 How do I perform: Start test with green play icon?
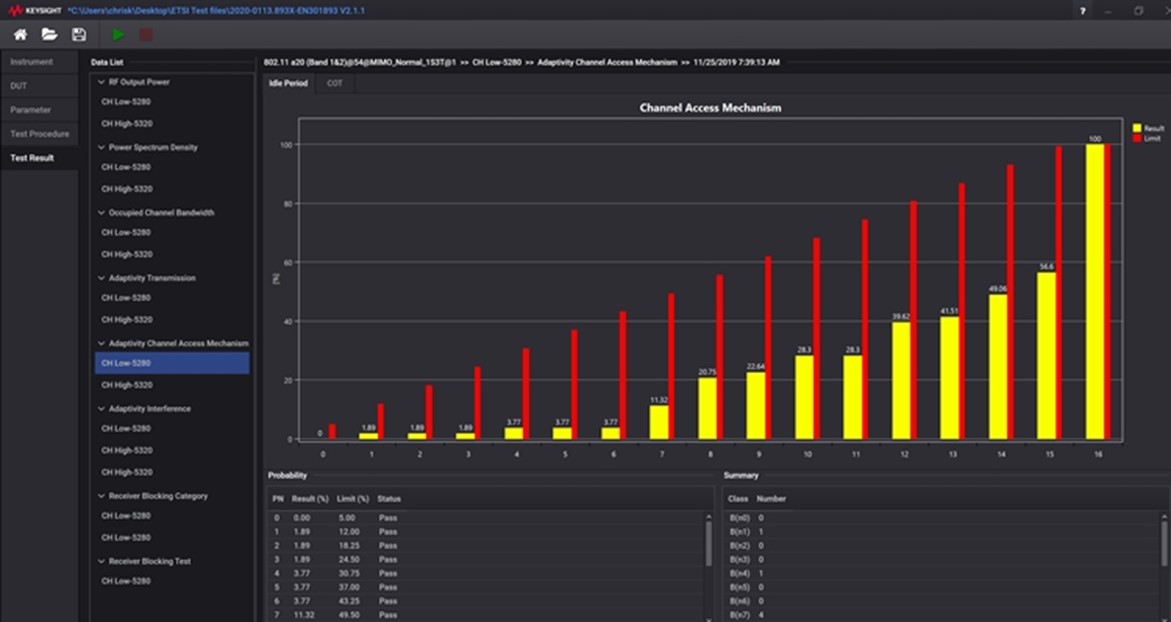pyautogui.click(x=119, y=35)
